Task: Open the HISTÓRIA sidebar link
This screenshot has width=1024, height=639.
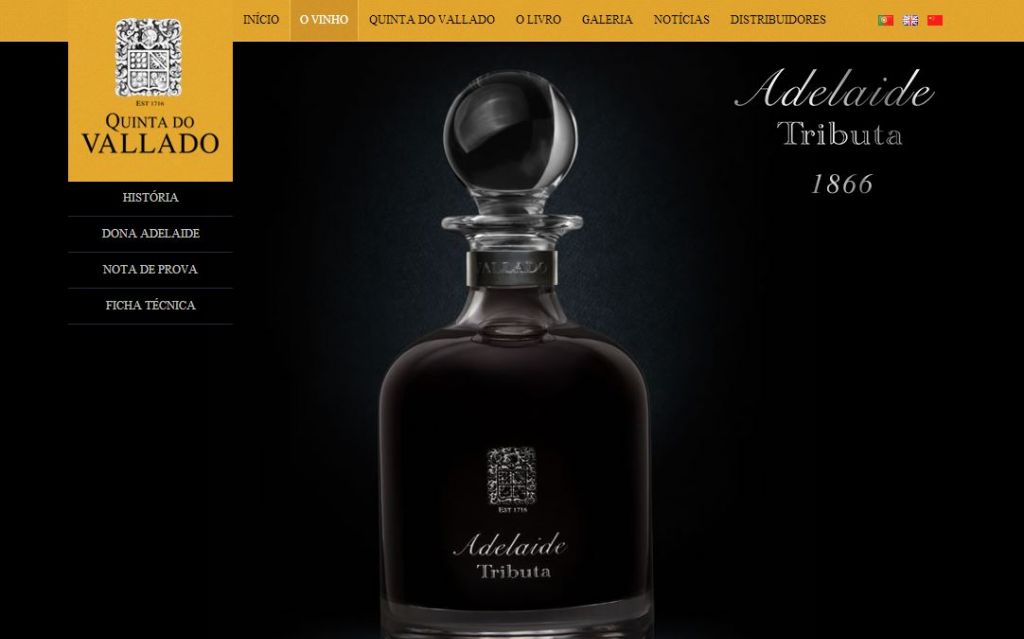Action: 150,197
